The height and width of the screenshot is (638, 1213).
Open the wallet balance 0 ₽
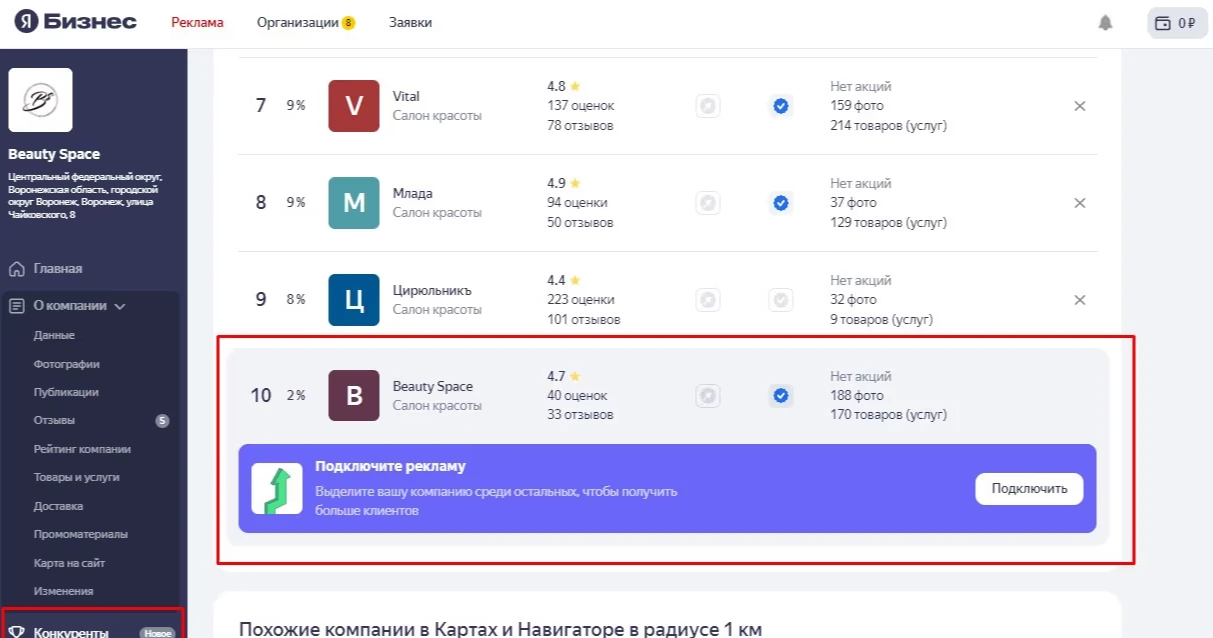pyautogui.click(x=1175, y=23)
